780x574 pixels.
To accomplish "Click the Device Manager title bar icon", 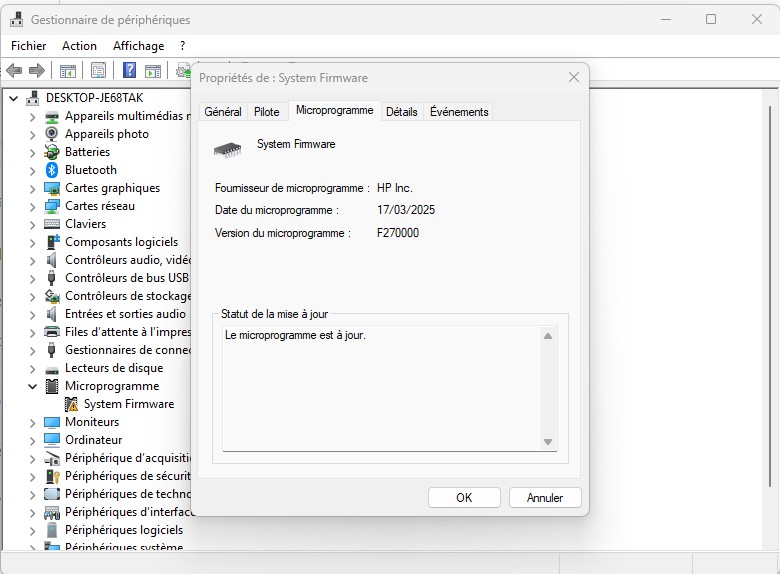I will tap(16, 19).
